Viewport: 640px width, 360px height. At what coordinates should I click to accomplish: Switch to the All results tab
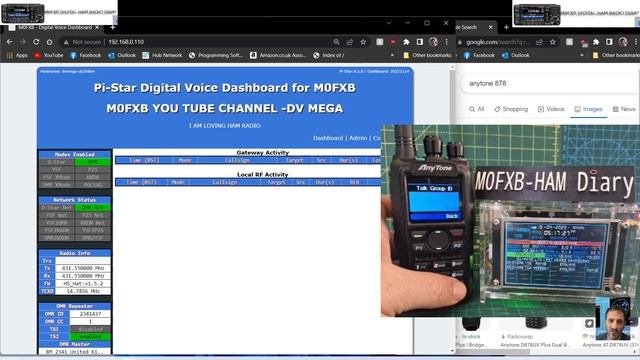click(x=477, y=109)
